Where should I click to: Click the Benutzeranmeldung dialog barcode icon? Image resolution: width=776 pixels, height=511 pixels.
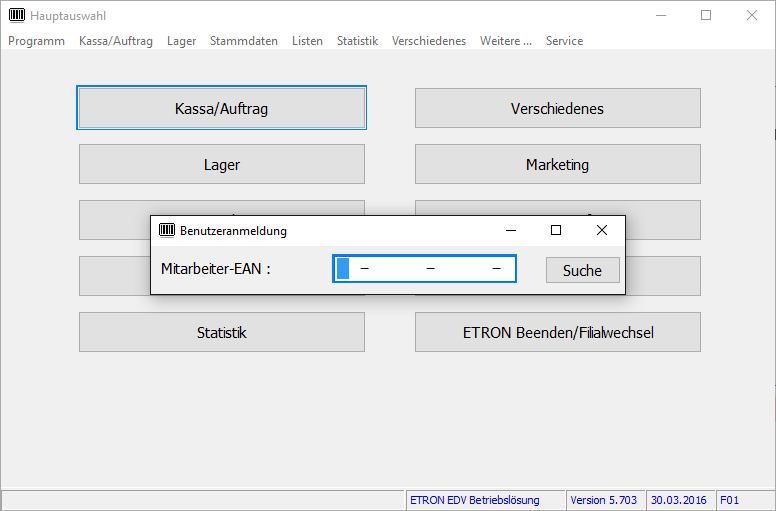(167, 230)
